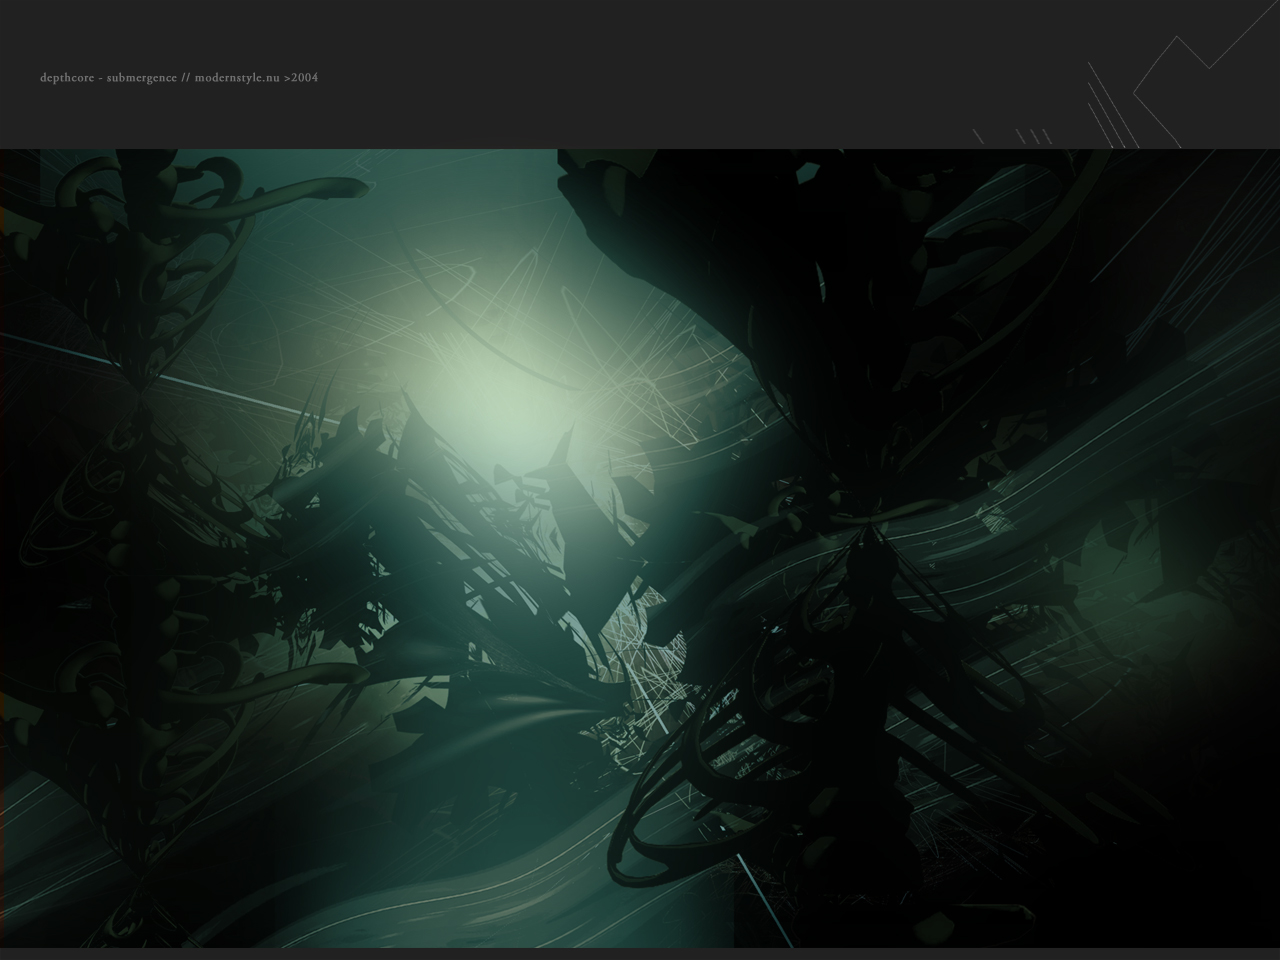The width and height of the screenshot is (1280, 960).
Task: Click the word submergence in the header
Action: [x=142, y=77]
